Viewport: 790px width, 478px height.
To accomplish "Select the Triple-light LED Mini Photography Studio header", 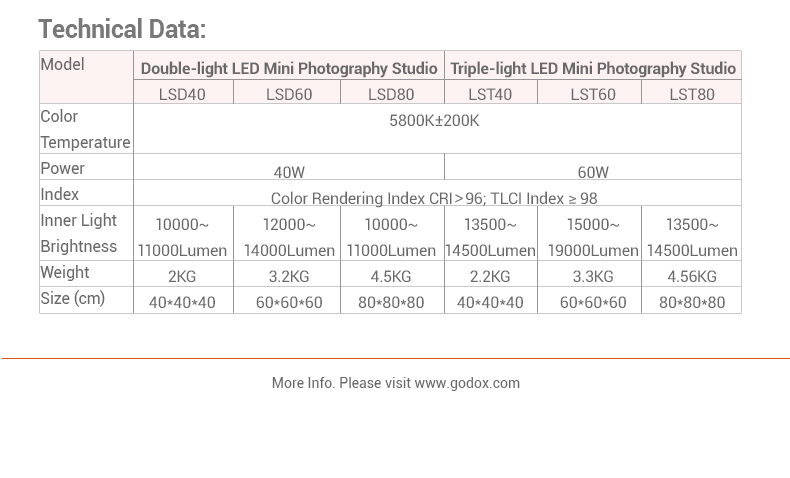I will click(x=593, y=69).
